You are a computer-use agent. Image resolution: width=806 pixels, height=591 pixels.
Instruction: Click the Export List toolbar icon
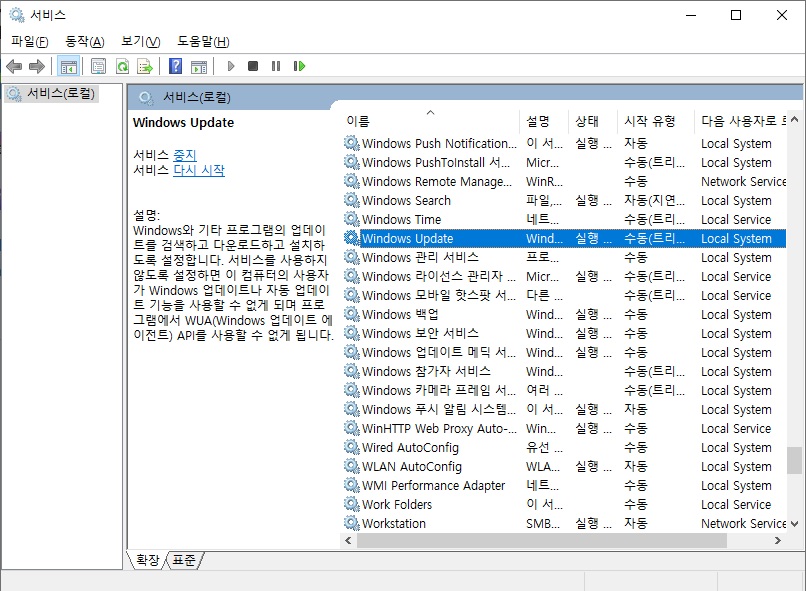(145, 66)
